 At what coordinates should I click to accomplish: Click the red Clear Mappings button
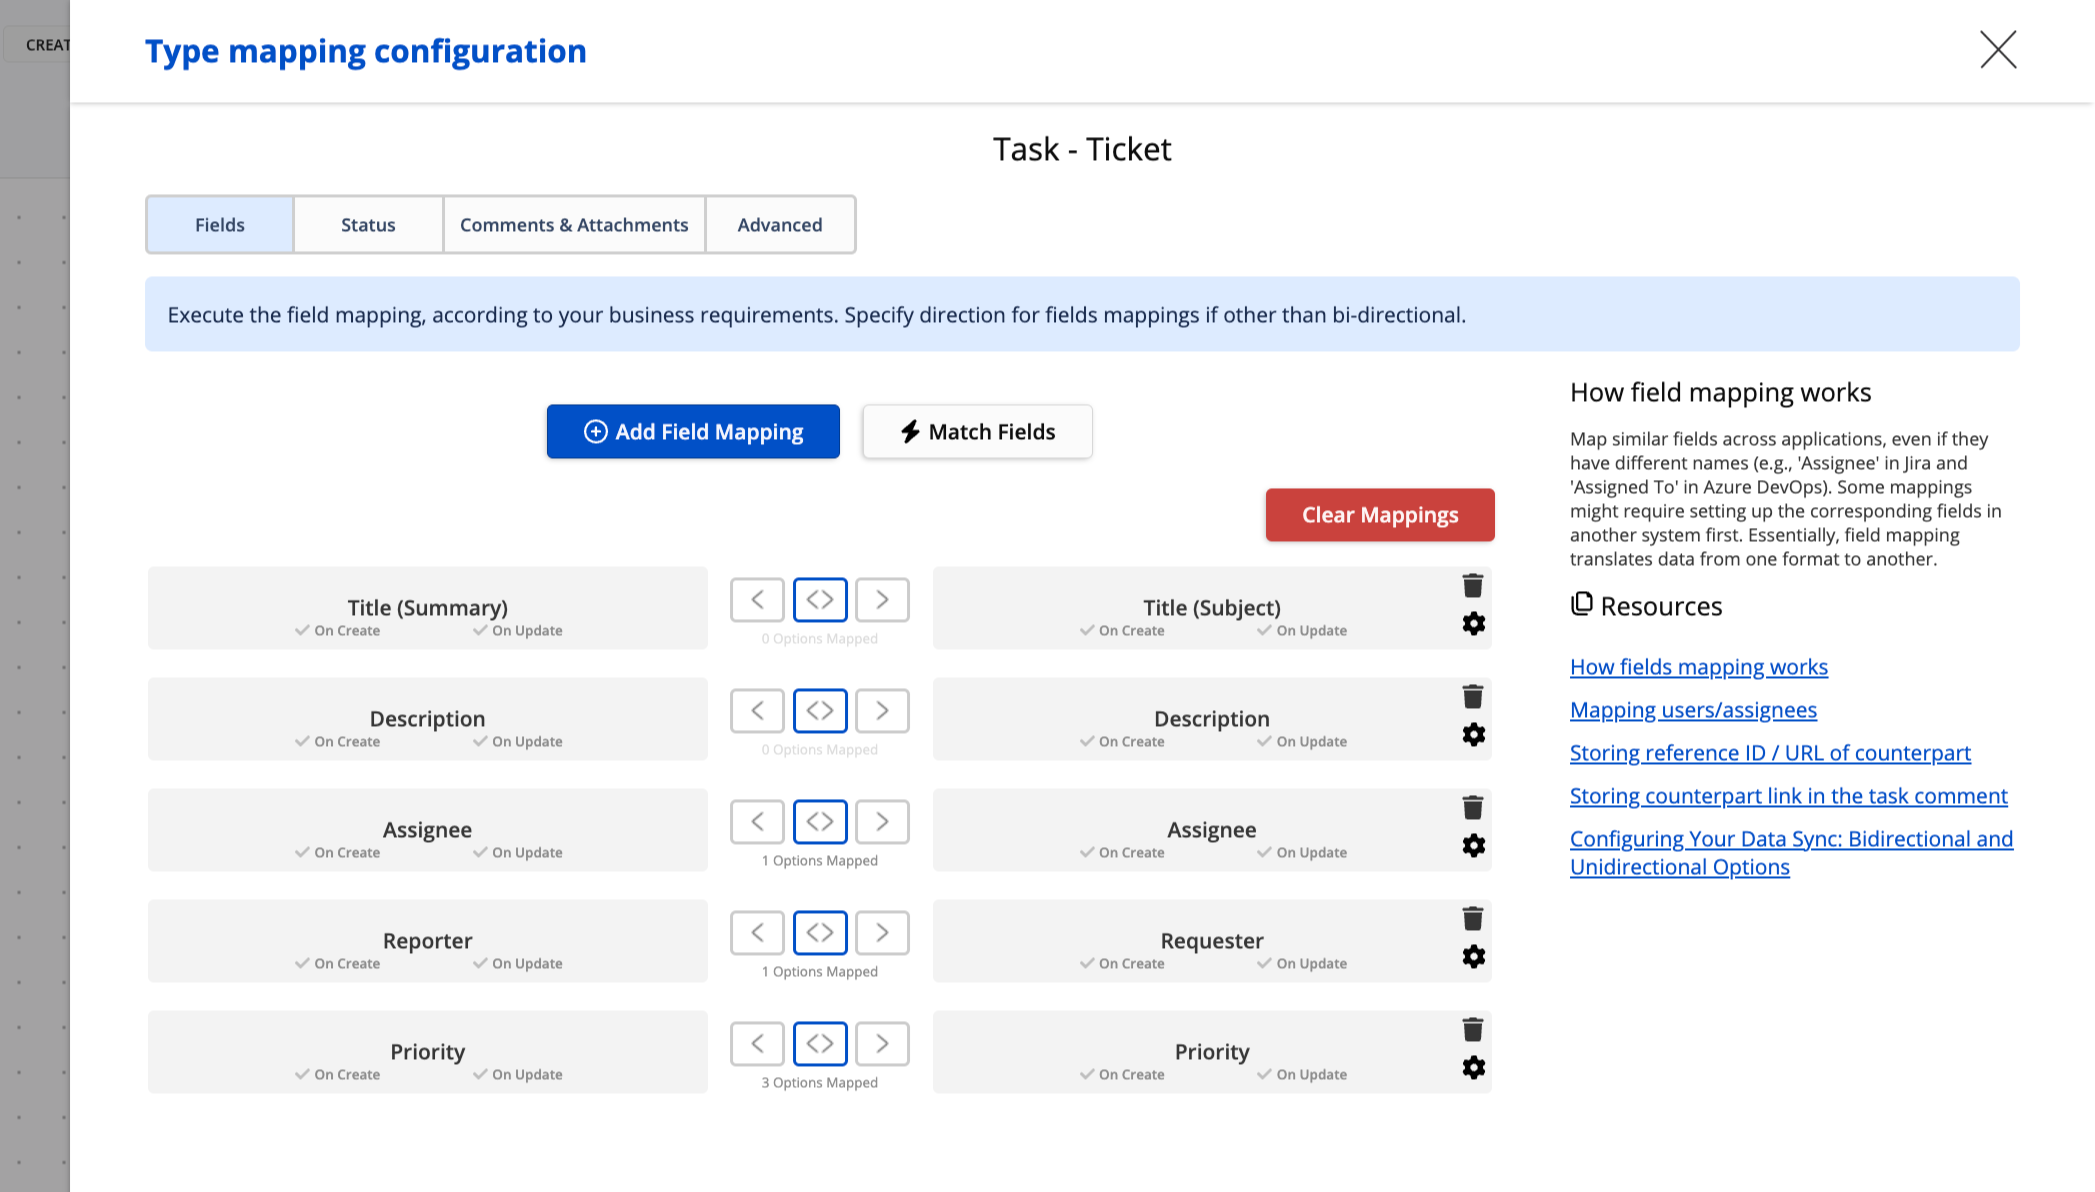tap(1380, 515)
